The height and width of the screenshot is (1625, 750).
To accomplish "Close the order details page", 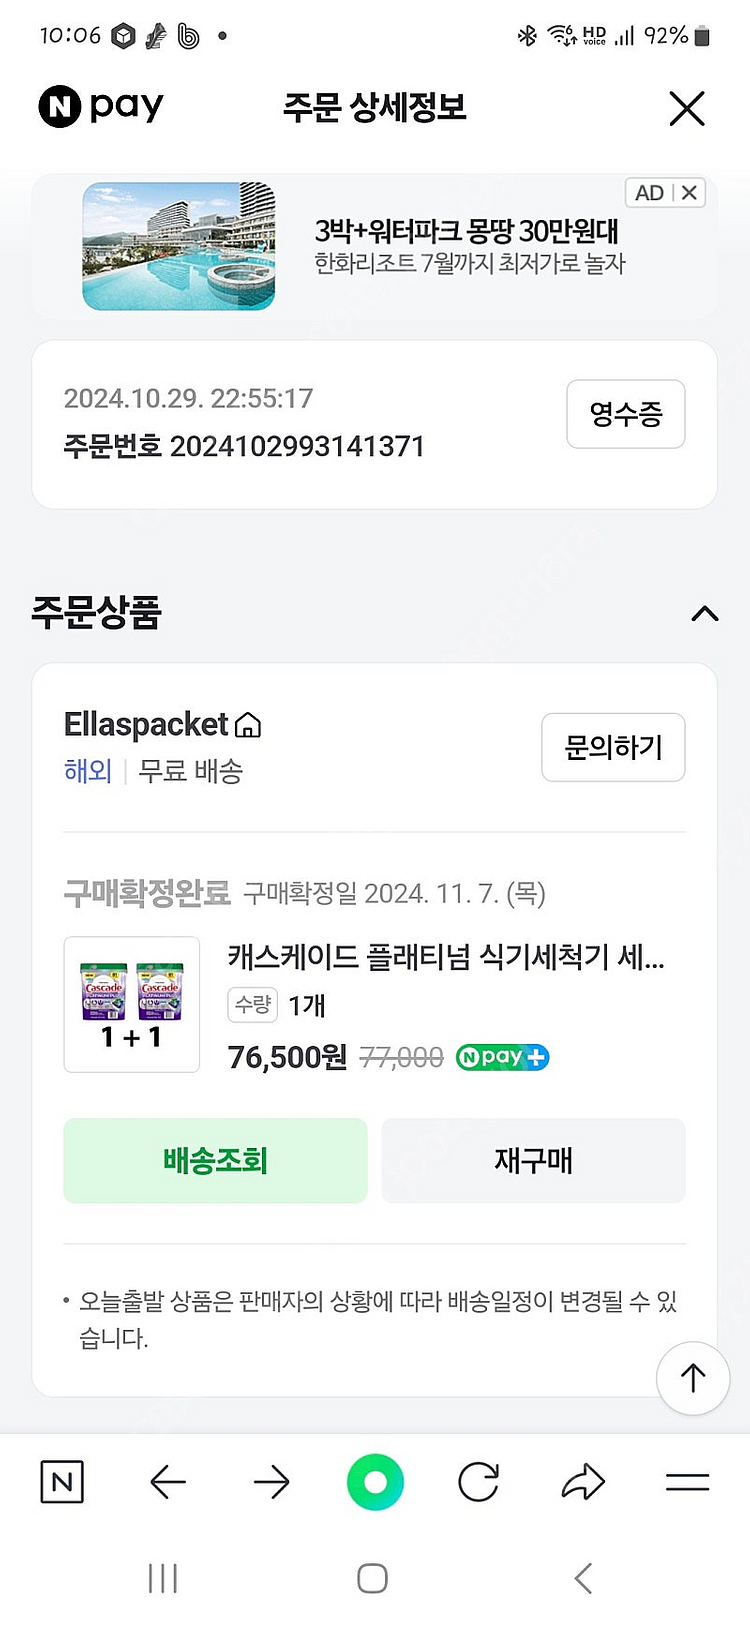I will tap(686, 108).
